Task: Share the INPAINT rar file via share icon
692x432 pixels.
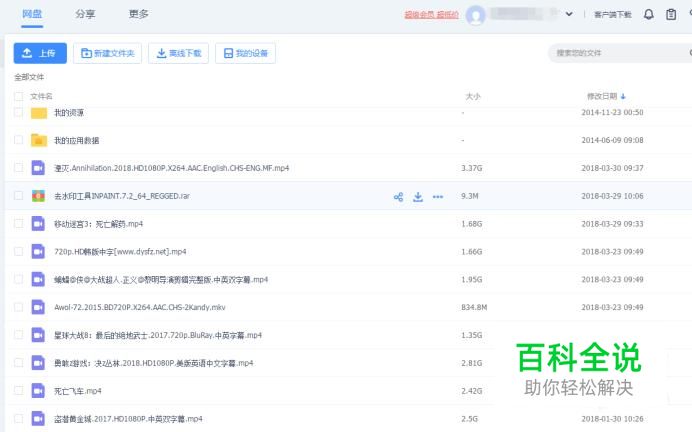Action: 398,197
